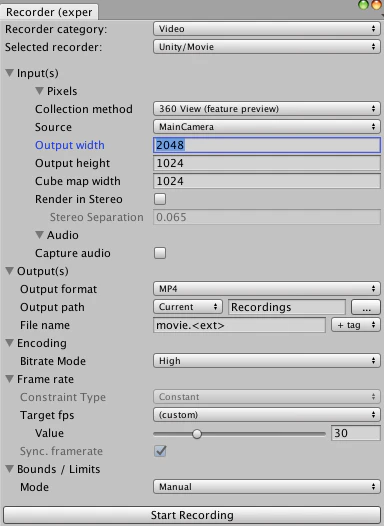Open the Selected recorder dropdown showing Unity/Movie
384x526 pixels.
tap(267, 47)
